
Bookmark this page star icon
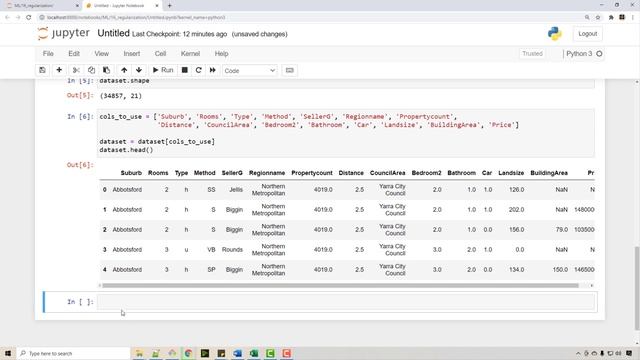point(598,18)
